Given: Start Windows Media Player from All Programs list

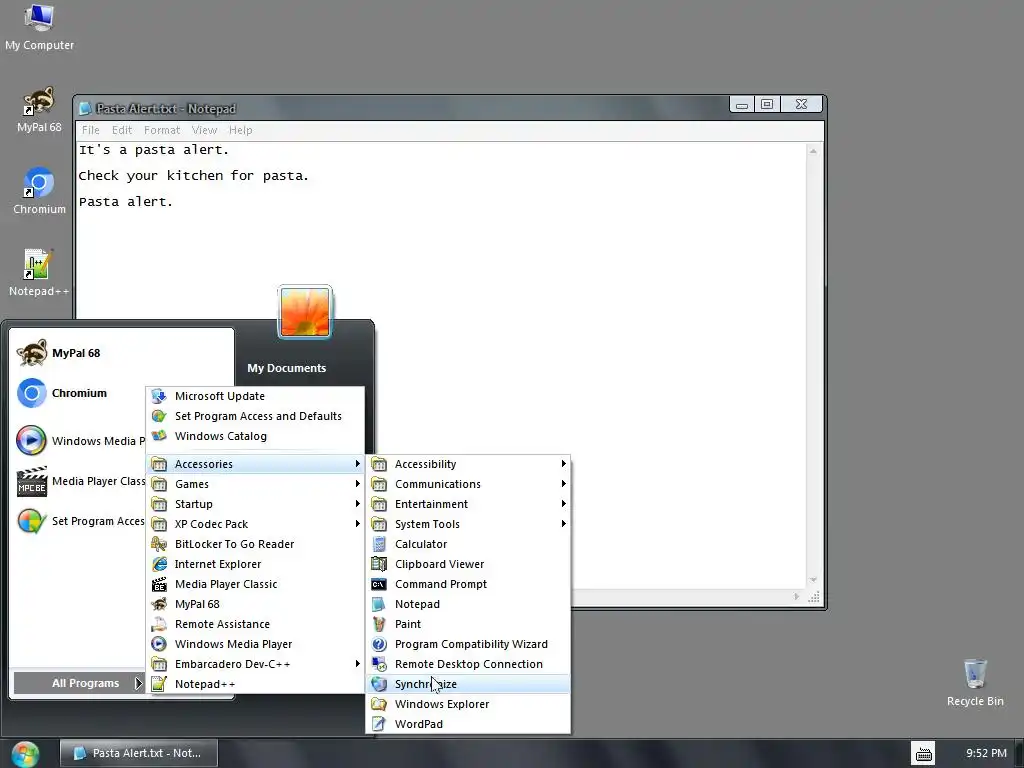Looking at the screenshot, I should click(x=255, y=644).
